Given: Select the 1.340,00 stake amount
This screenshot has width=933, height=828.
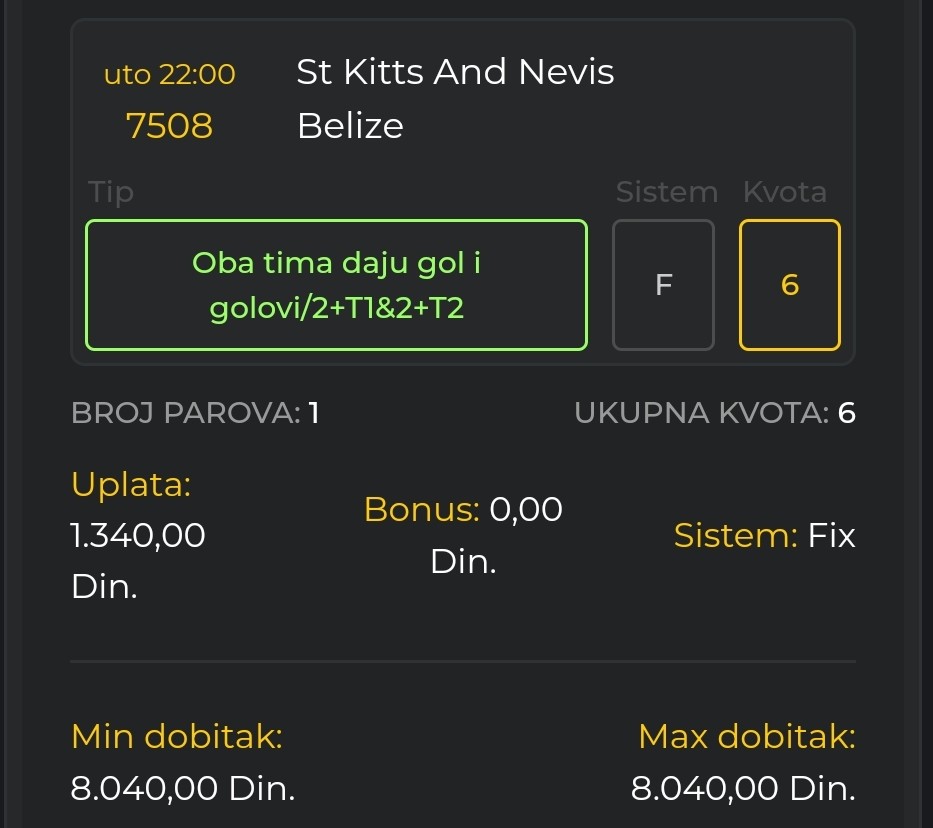Looking at the screenshot, I should coord(138,536).
